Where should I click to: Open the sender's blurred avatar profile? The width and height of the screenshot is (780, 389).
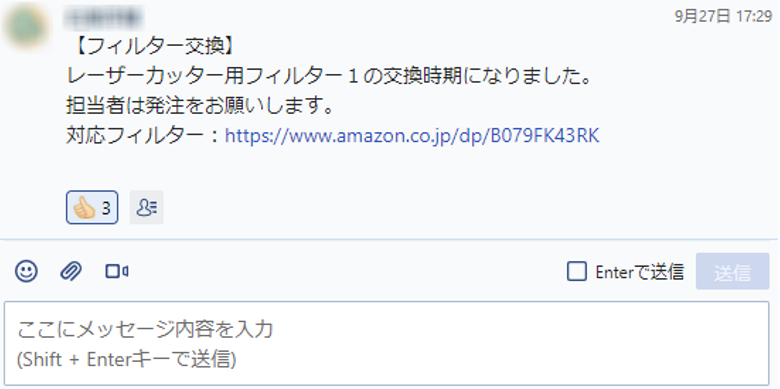[25, 25]
